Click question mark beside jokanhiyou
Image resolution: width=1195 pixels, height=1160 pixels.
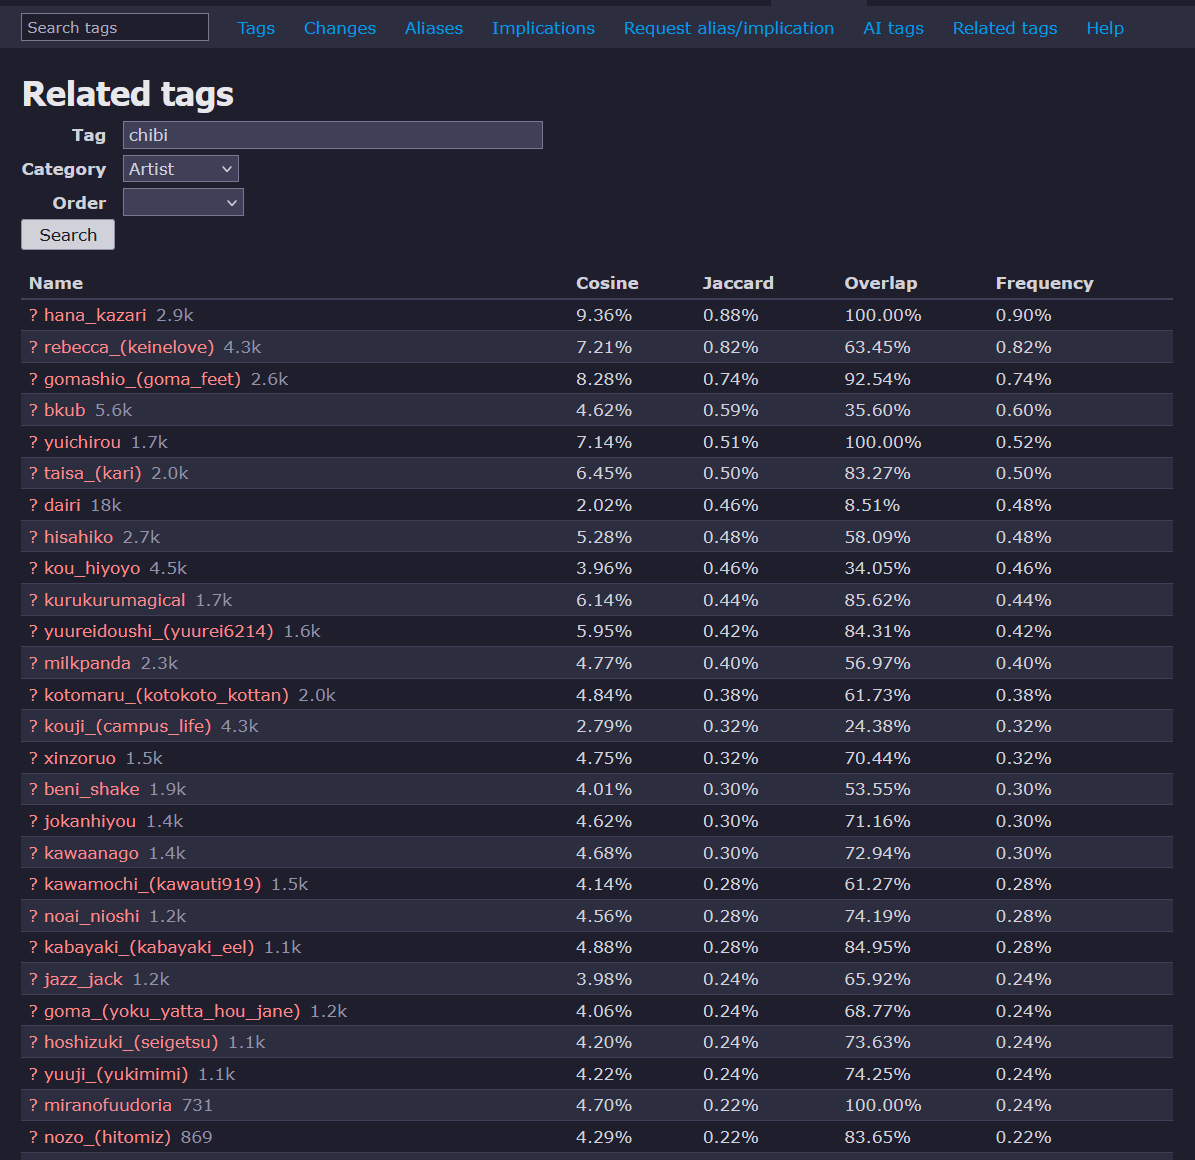(33, 822)
